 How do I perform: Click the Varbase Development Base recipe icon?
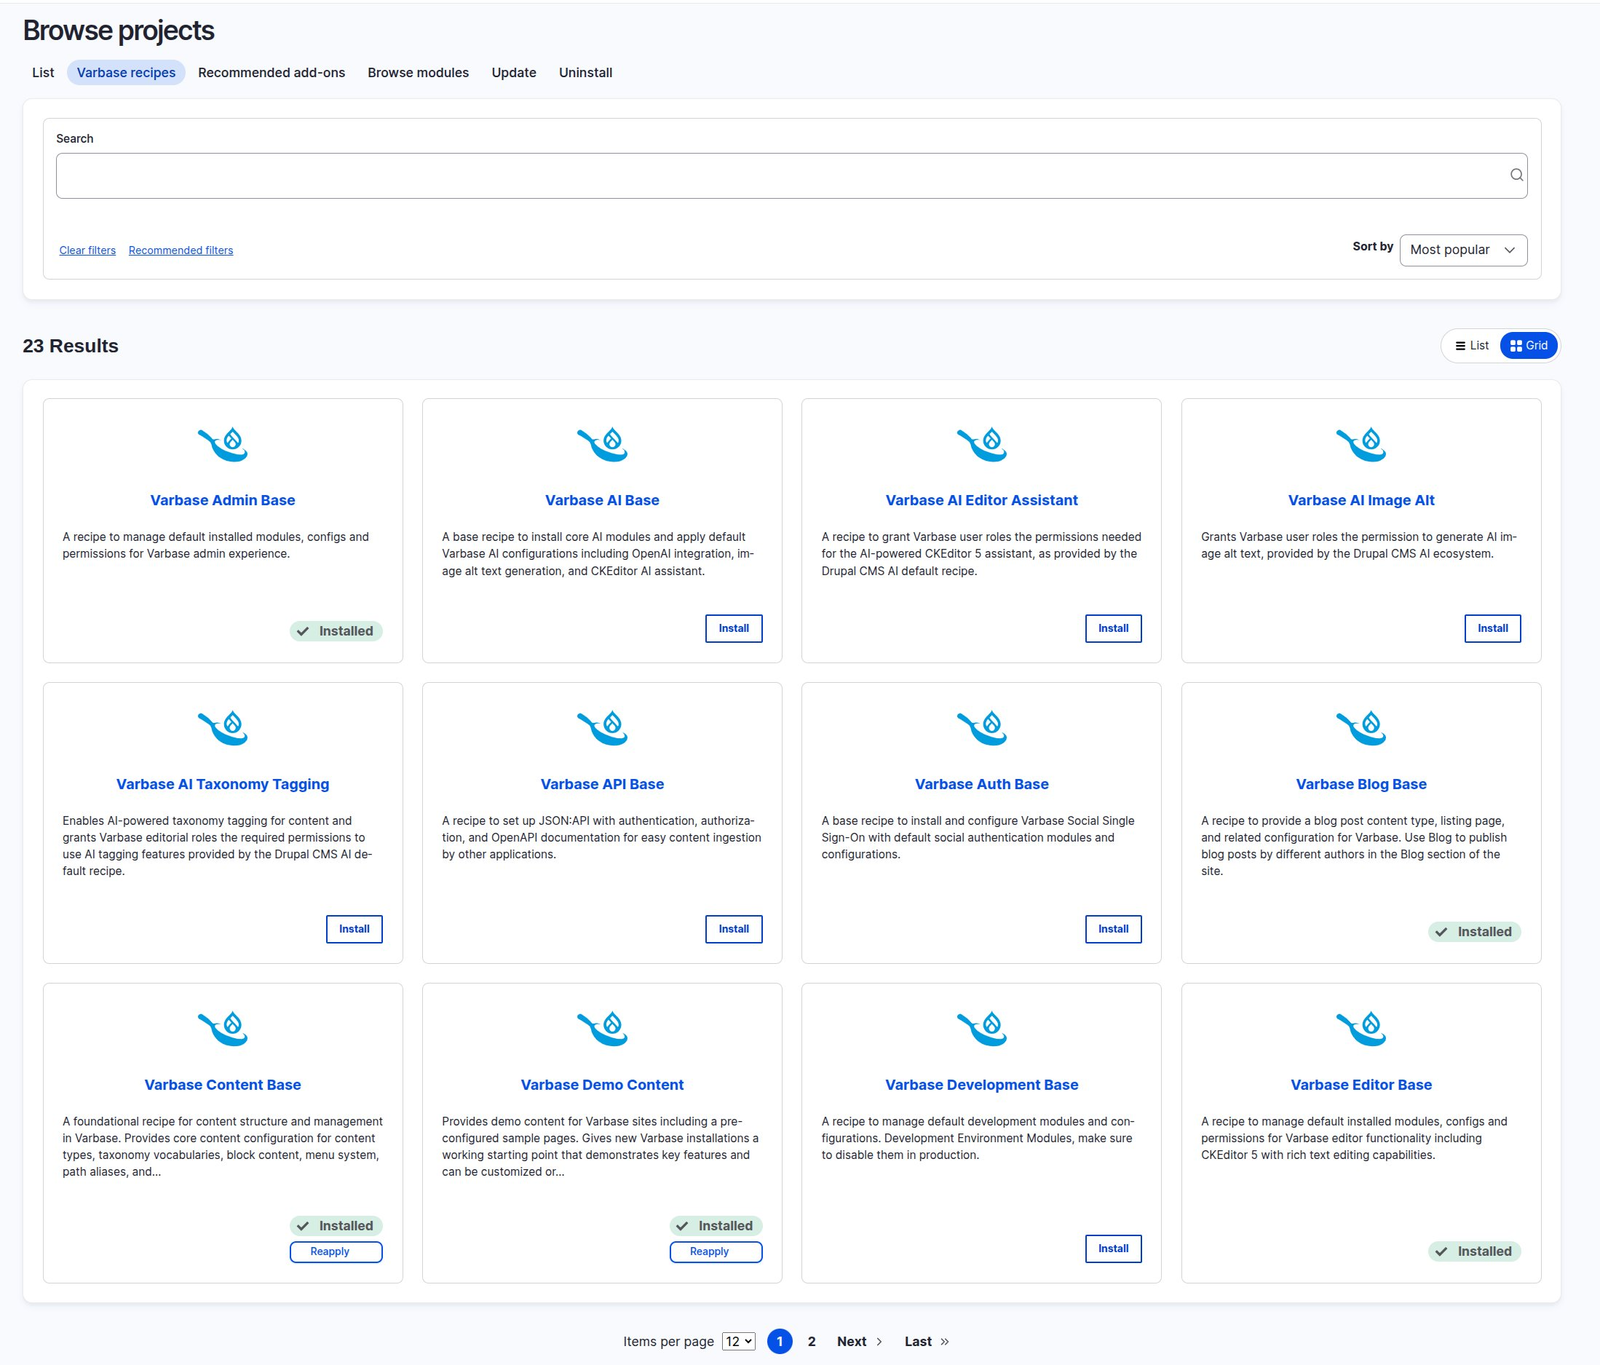[x=981, y=1028]
